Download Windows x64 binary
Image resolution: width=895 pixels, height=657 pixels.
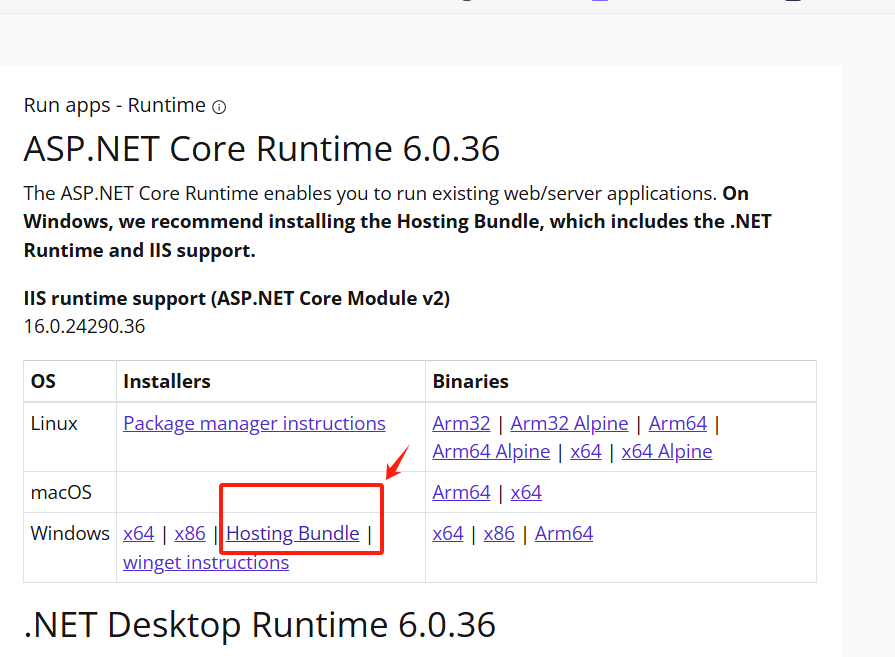click(x=448, y=533)
